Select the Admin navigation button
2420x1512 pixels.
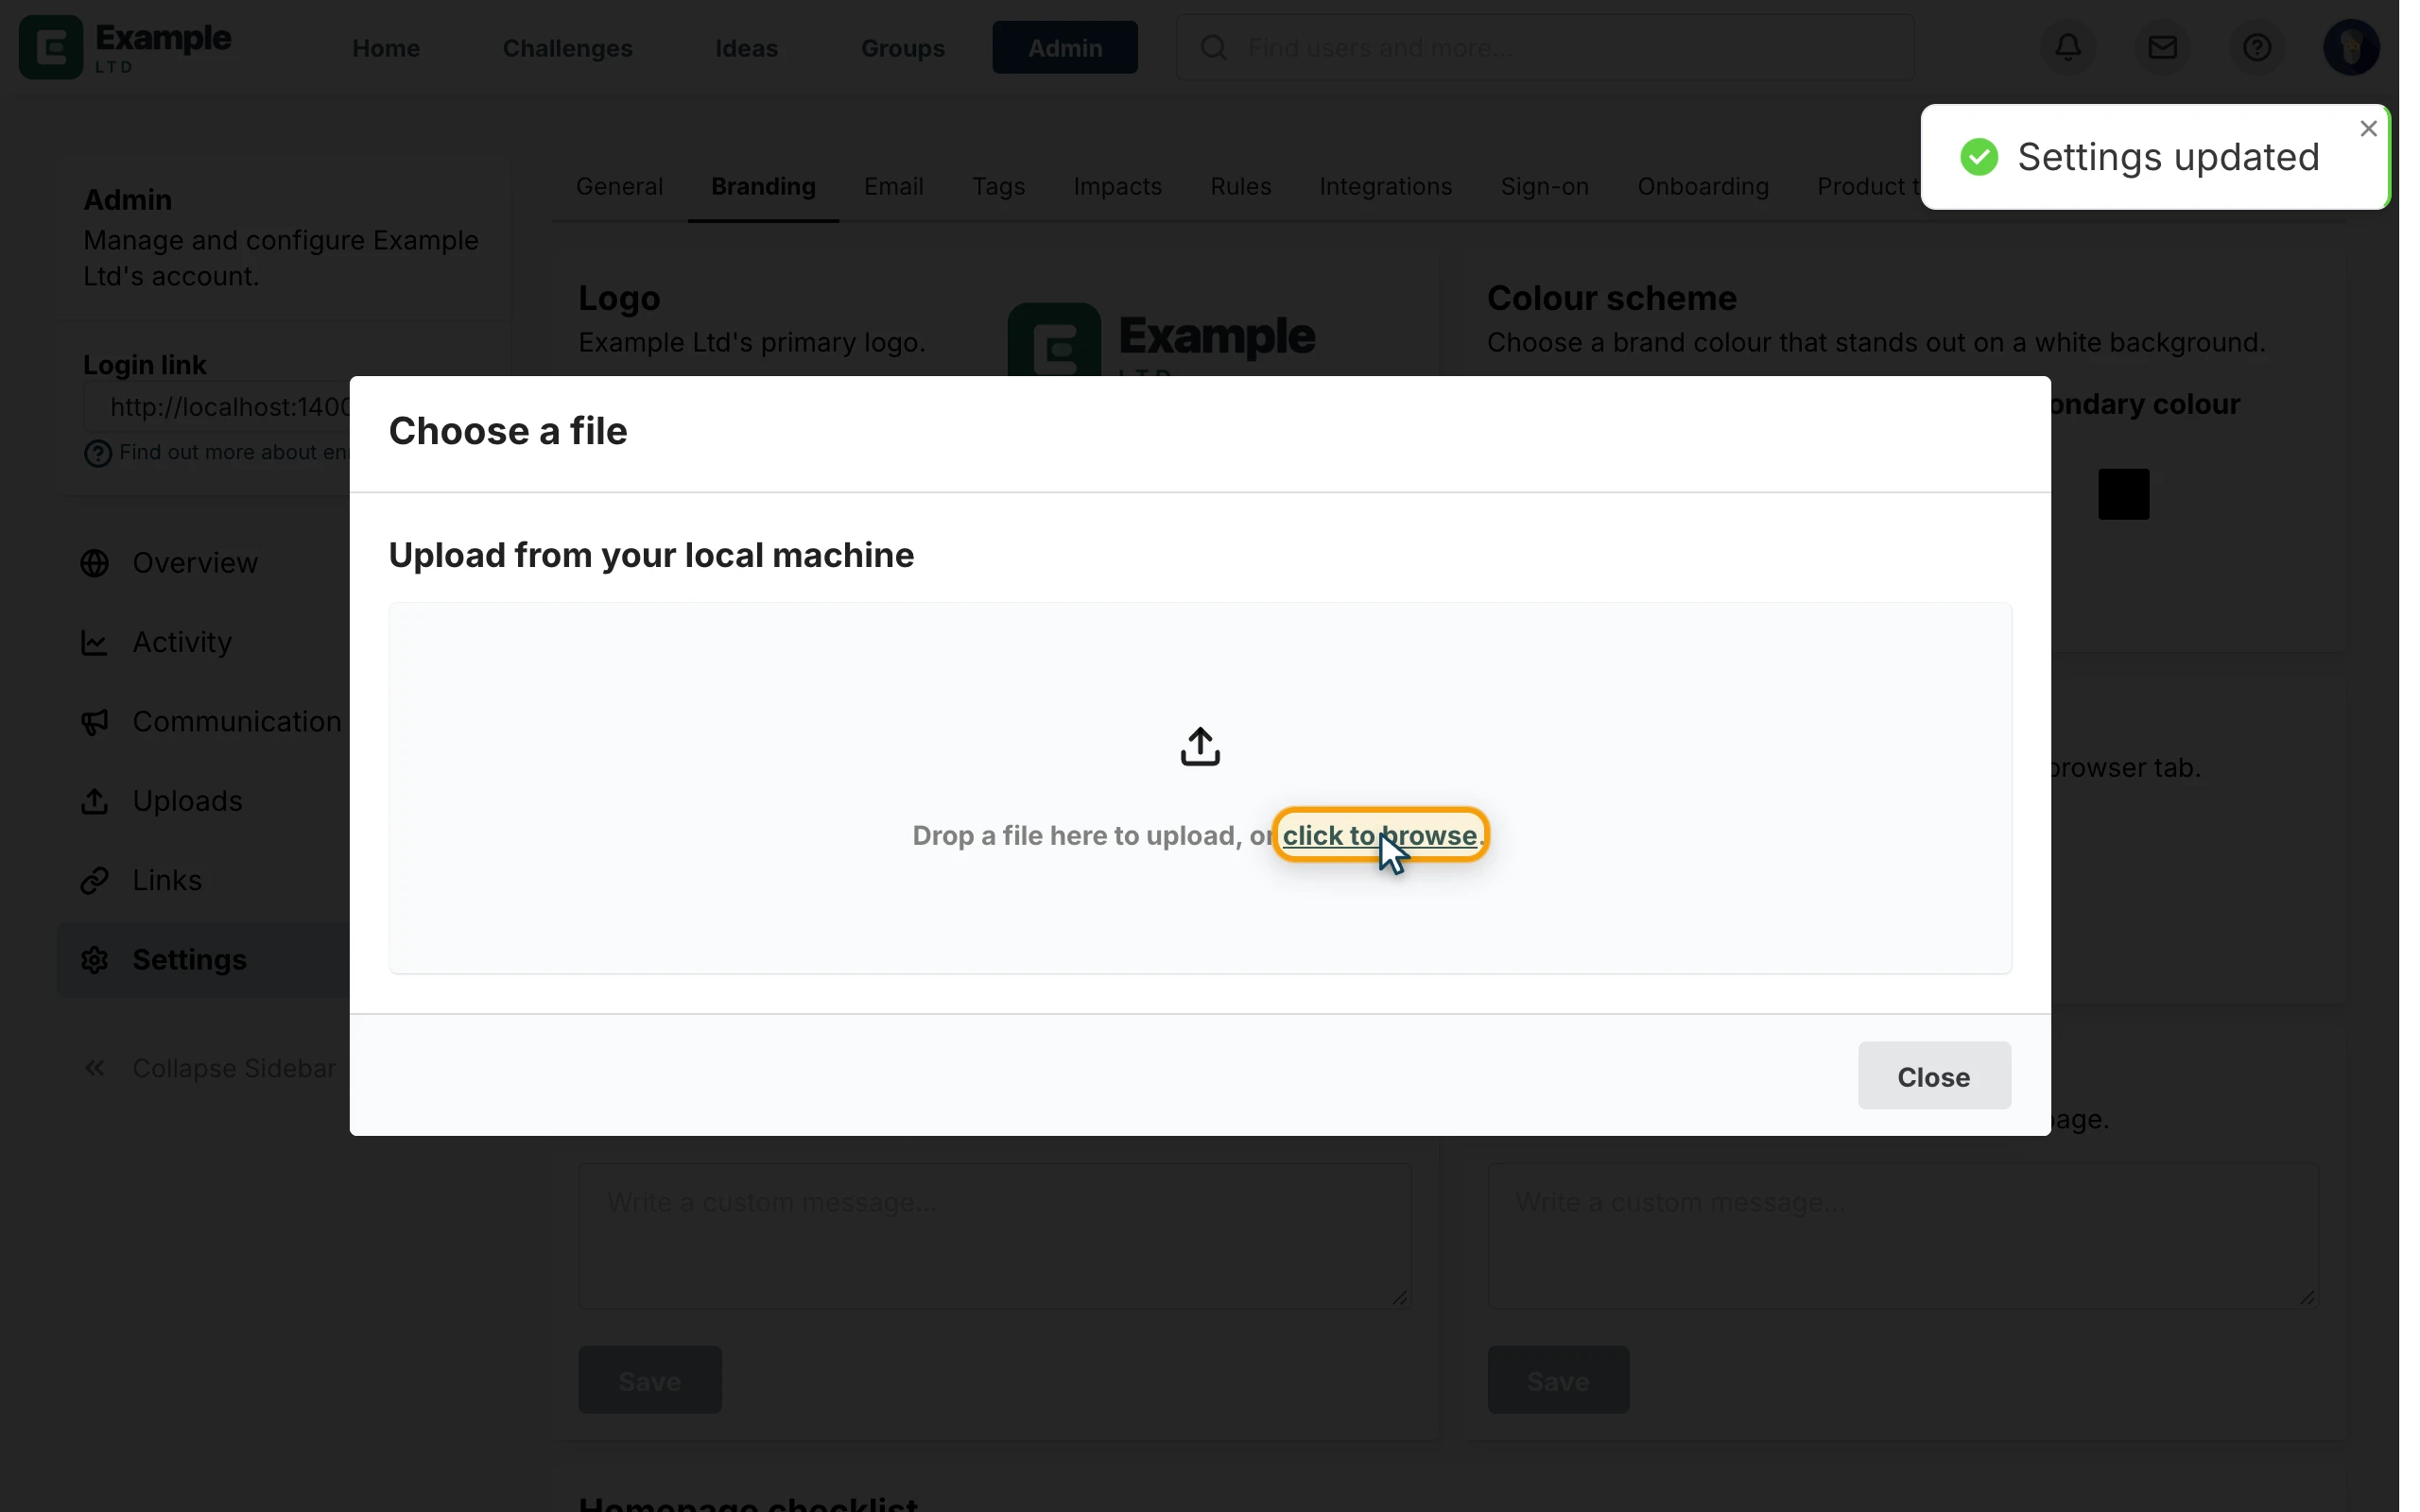pos(1064,47)
